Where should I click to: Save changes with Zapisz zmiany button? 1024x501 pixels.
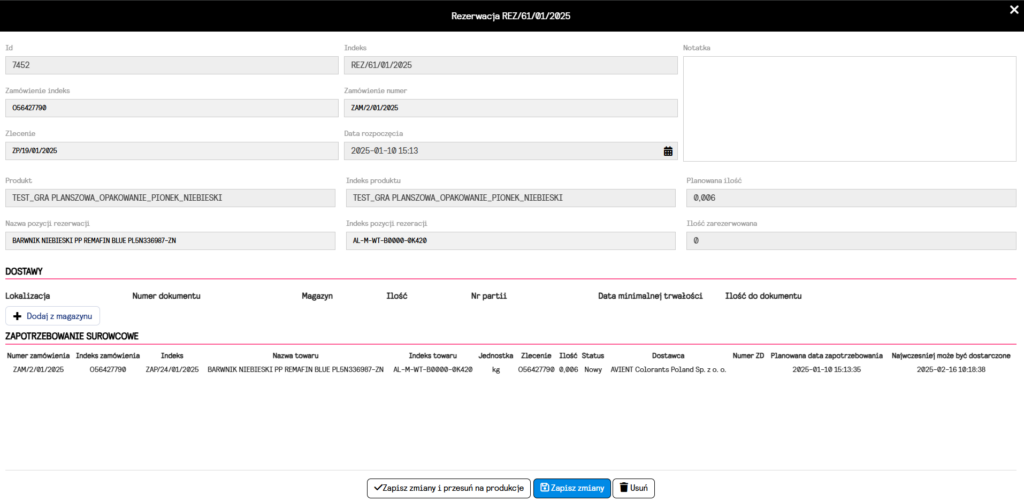pyautogui.click(x=571, y=487)
